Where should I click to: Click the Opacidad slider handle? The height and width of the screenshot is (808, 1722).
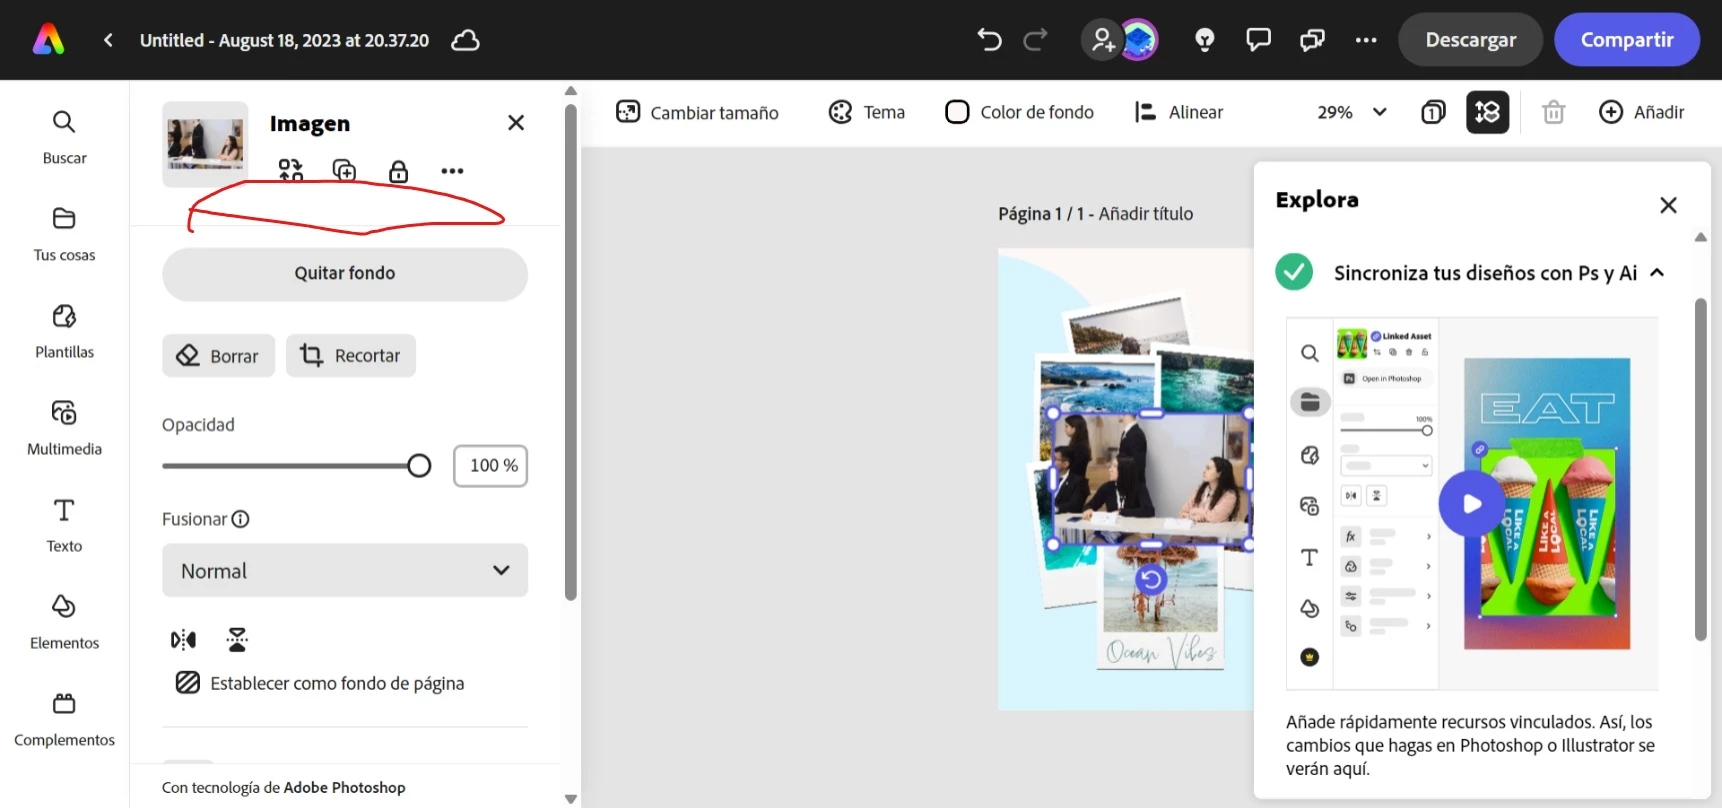pyautogui.click(x=419, y=466)
